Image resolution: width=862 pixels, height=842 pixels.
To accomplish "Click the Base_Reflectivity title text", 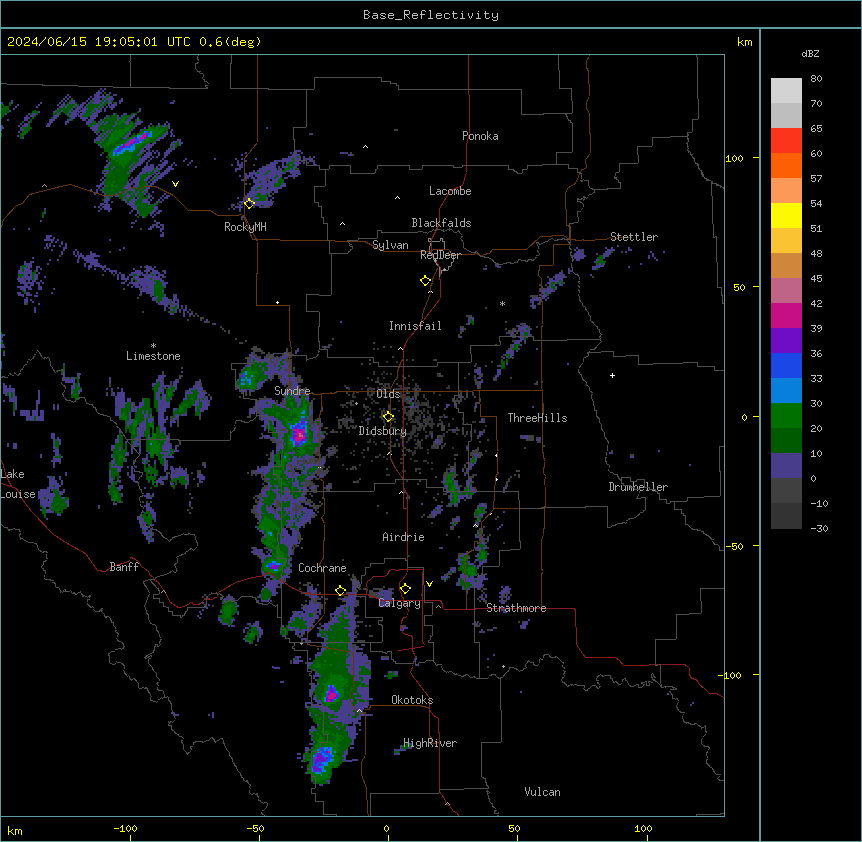I will [x=431, y=15].
